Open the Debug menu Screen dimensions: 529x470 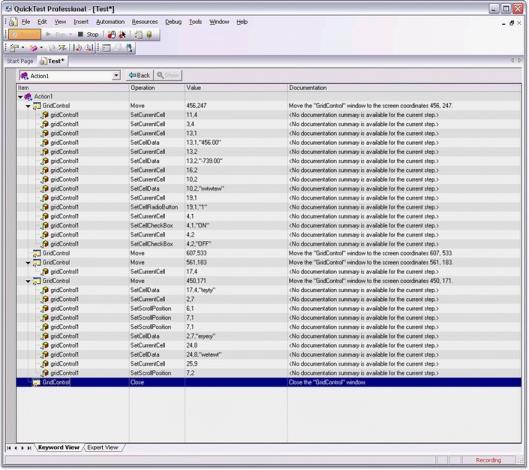[173, 22]
